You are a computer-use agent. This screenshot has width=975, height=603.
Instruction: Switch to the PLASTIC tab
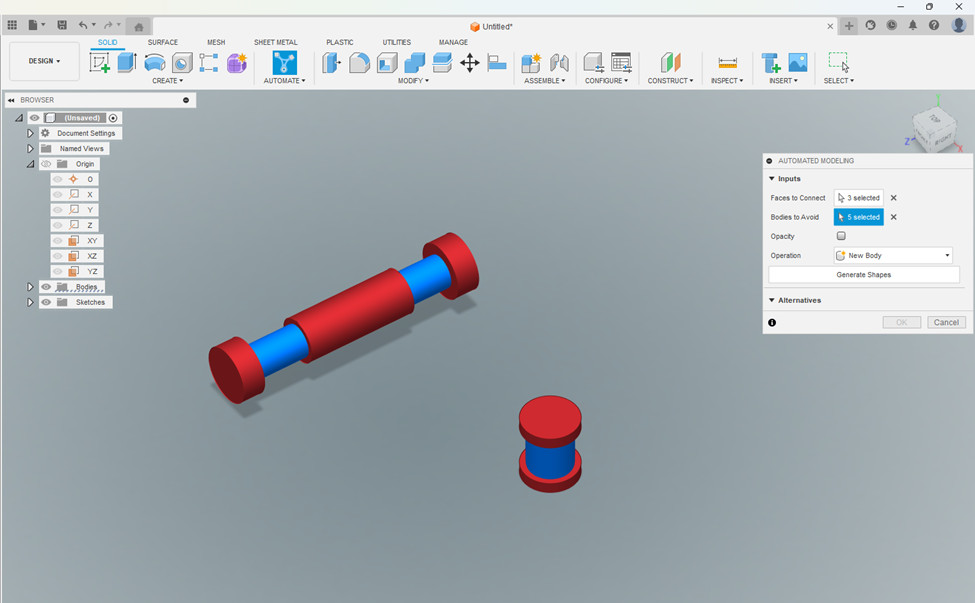(x=340, y=42)
